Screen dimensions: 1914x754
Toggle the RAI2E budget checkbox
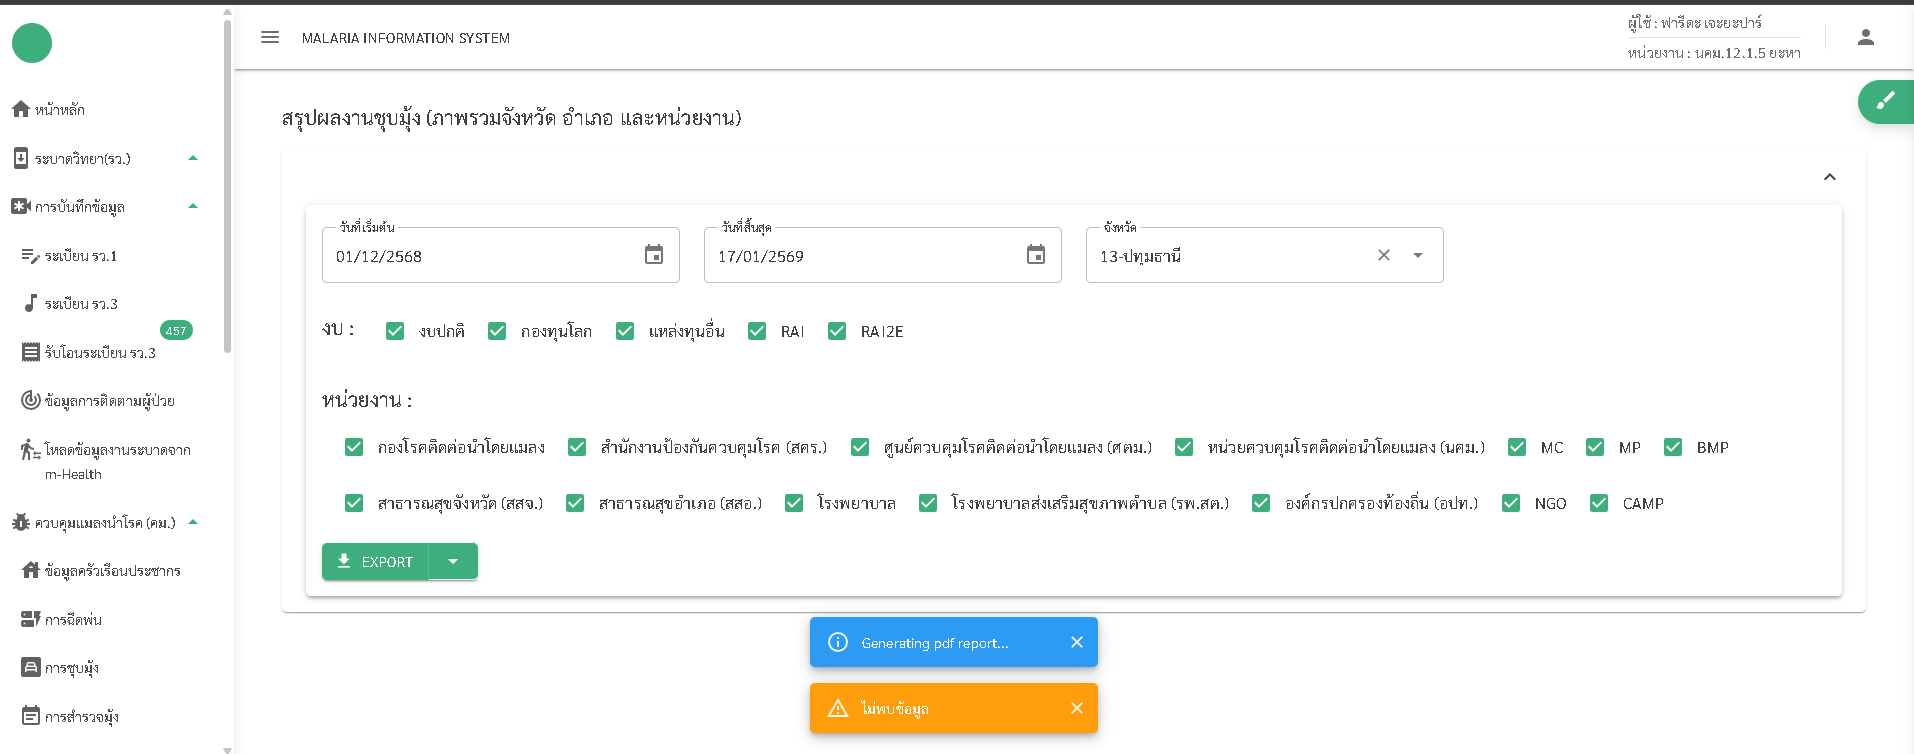tap(837, 331)
